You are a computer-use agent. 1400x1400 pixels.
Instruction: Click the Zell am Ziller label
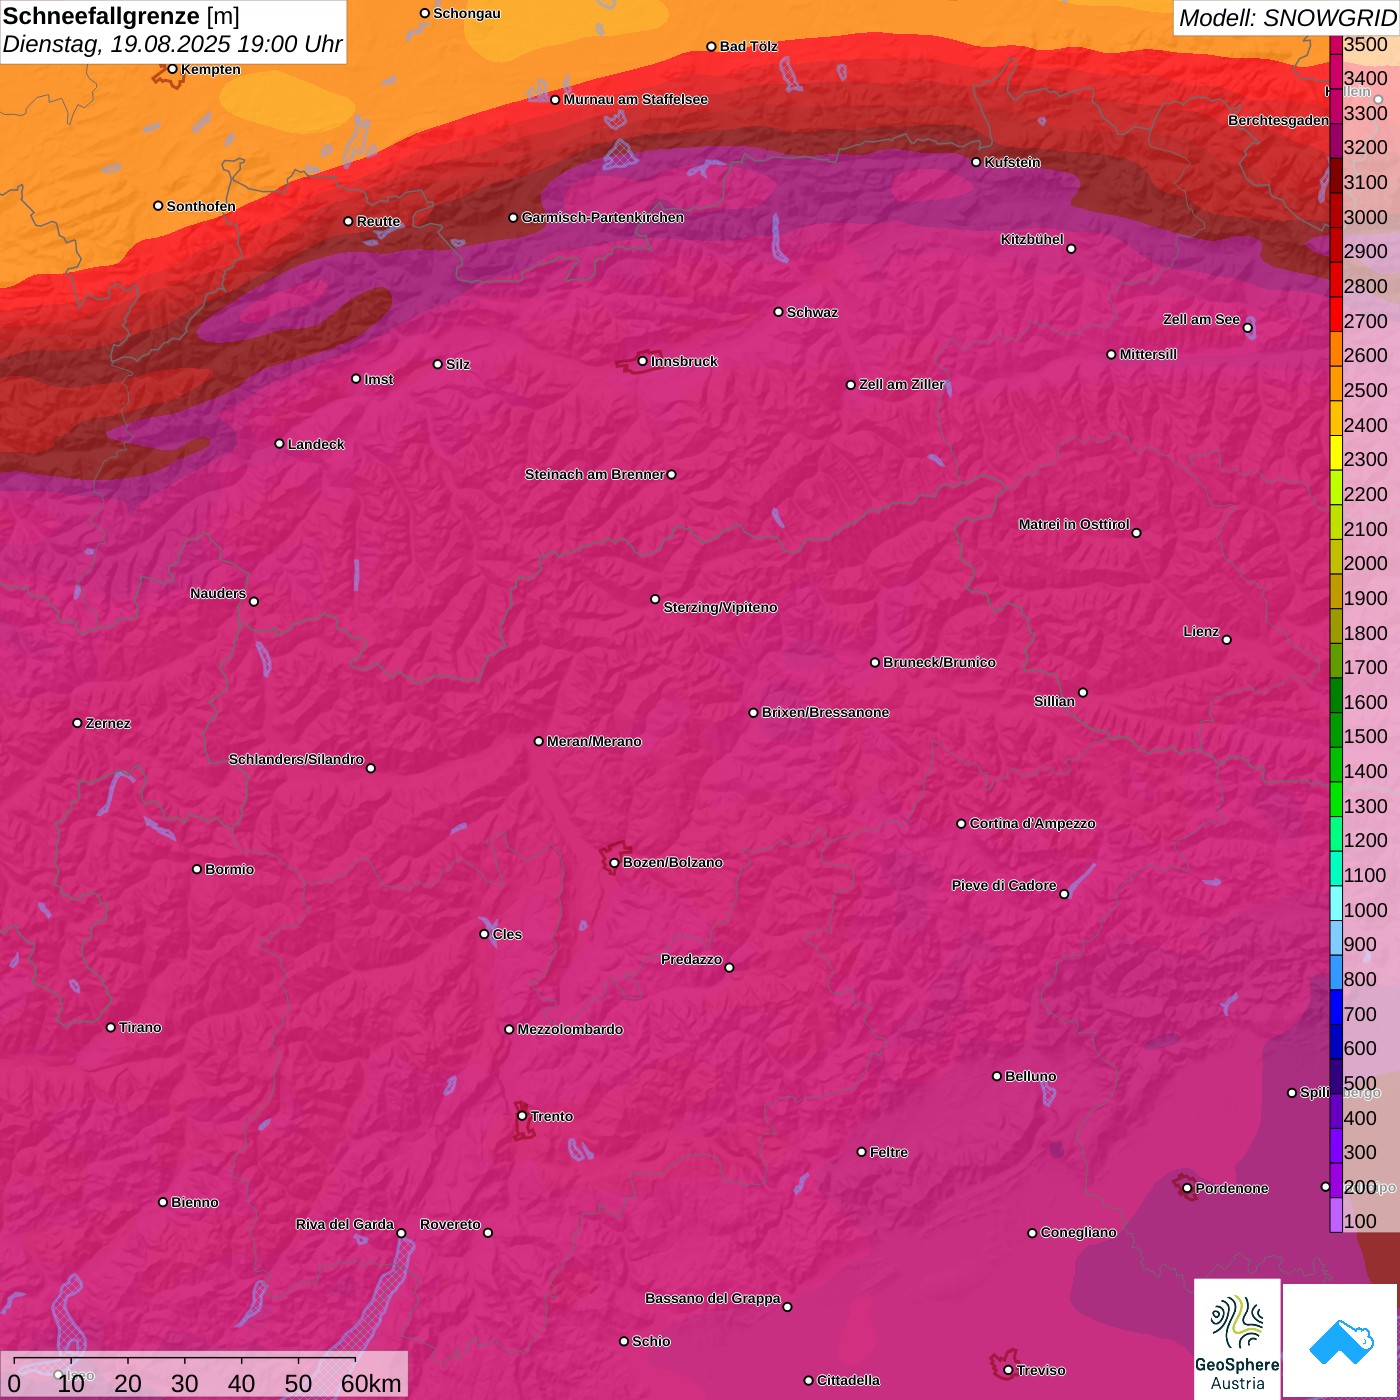(x=902, y=384)
